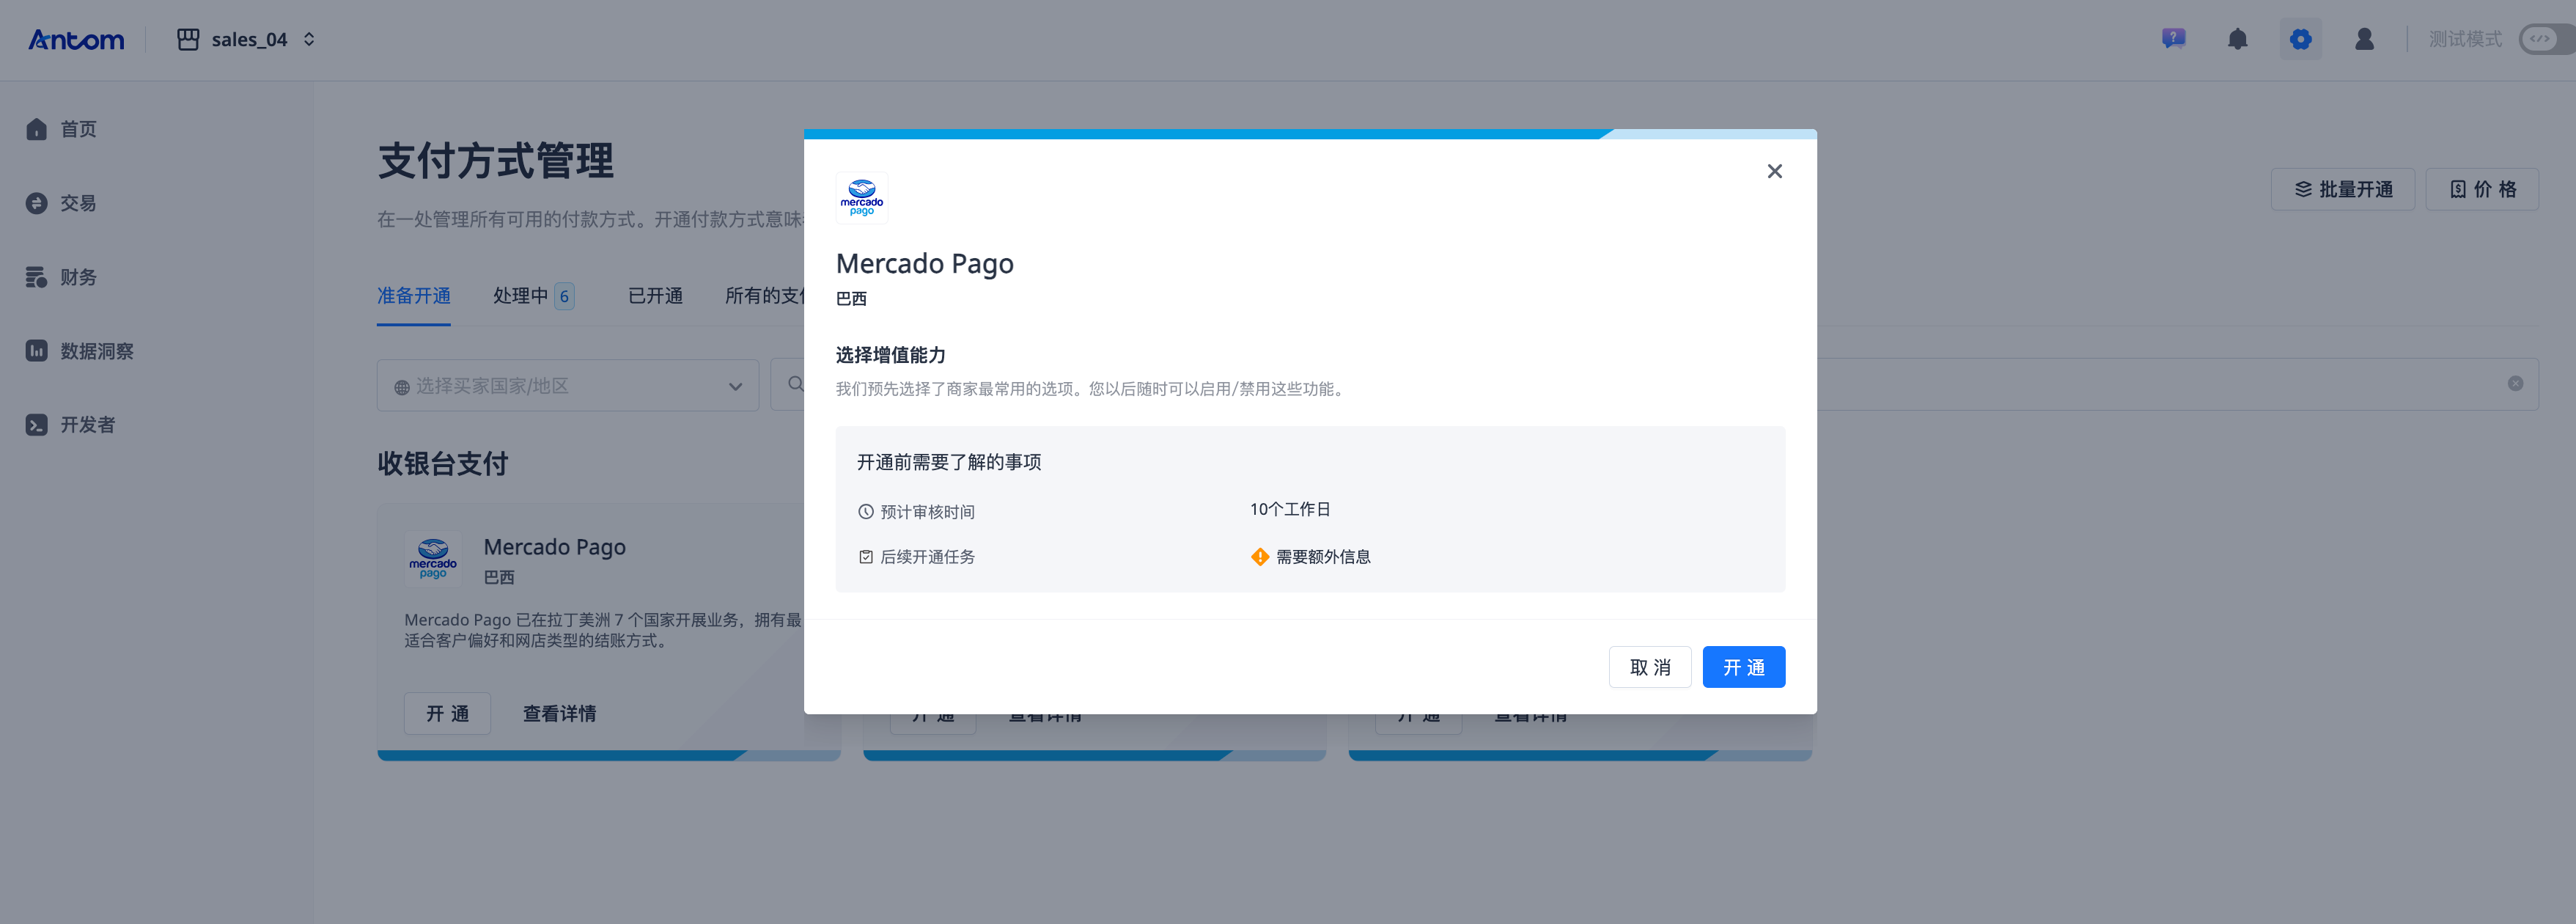Click the 处理中 count badge 6
2576x924 pixels.
coord(564,296)
